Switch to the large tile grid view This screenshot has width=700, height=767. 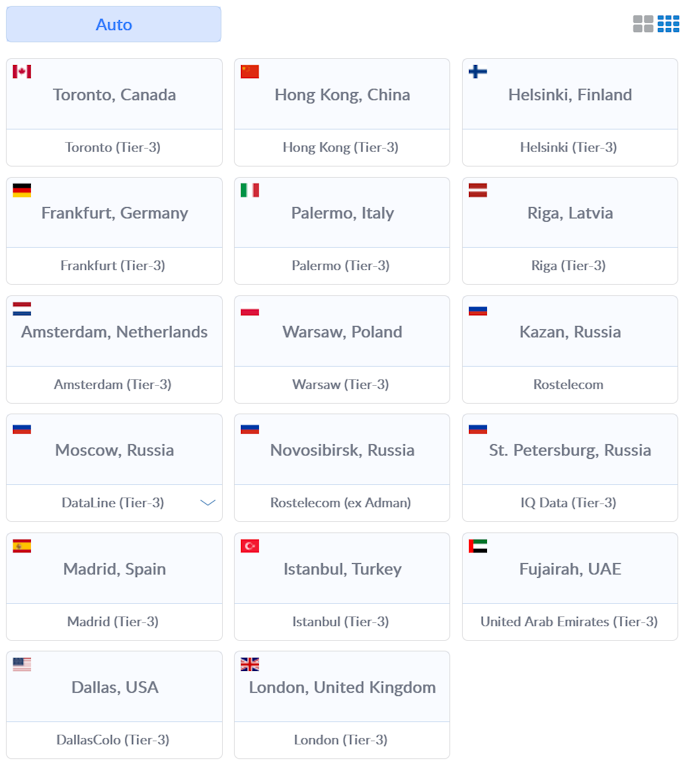coord(643,24)
